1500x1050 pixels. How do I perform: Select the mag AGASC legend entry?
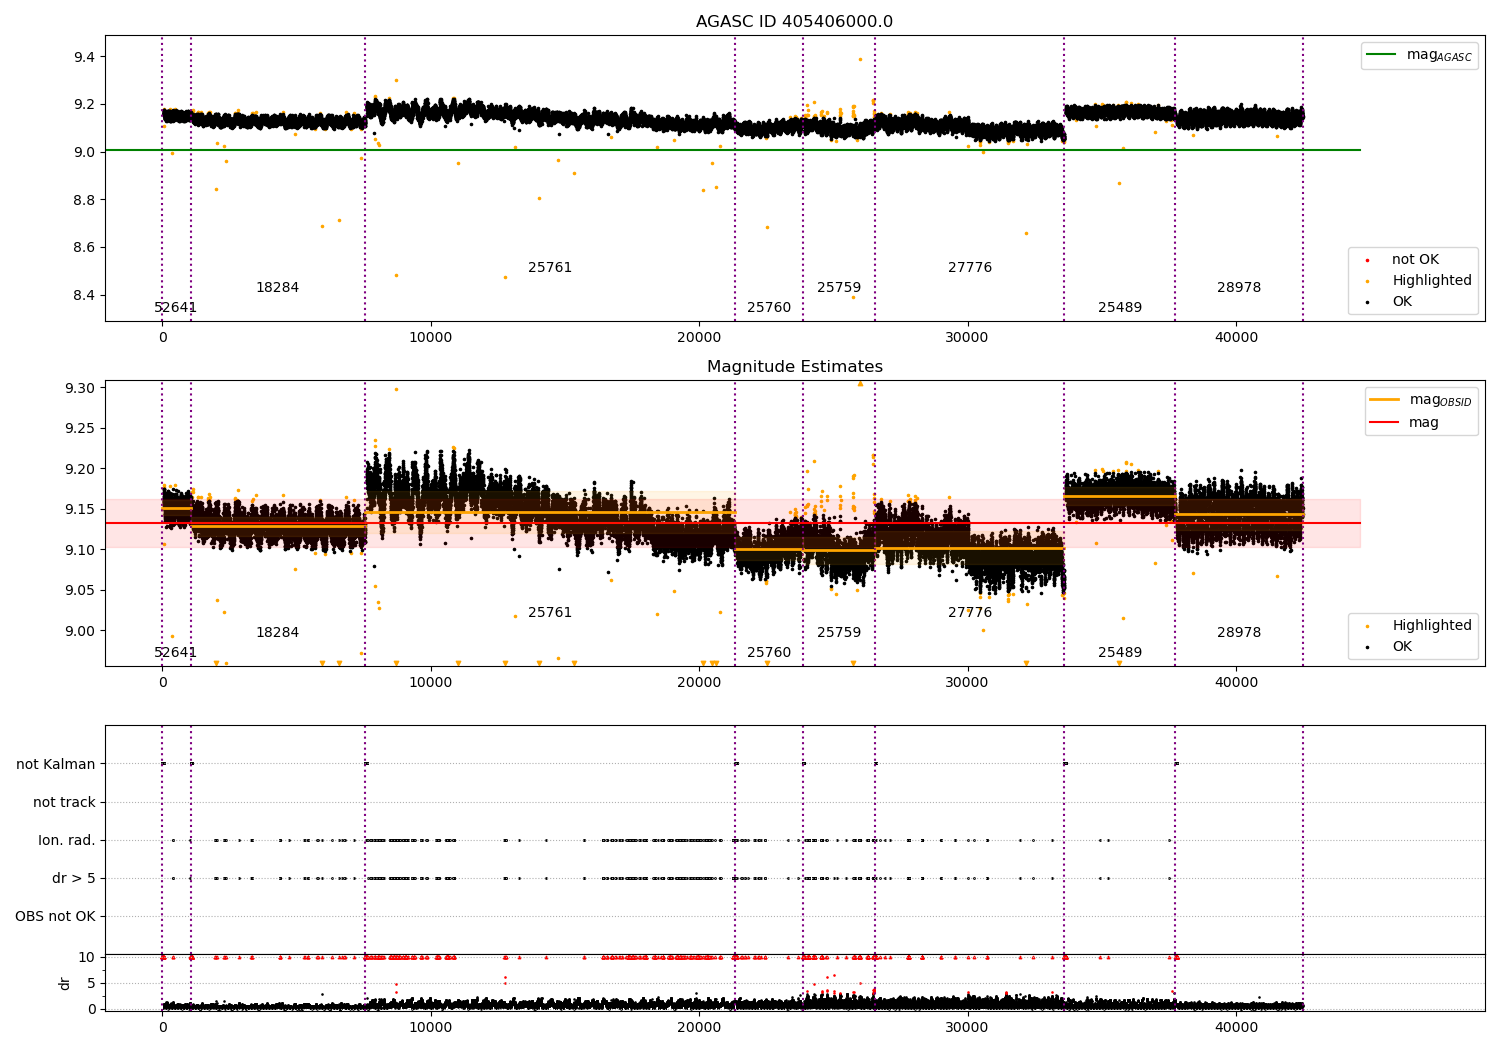pos(1420,55)
